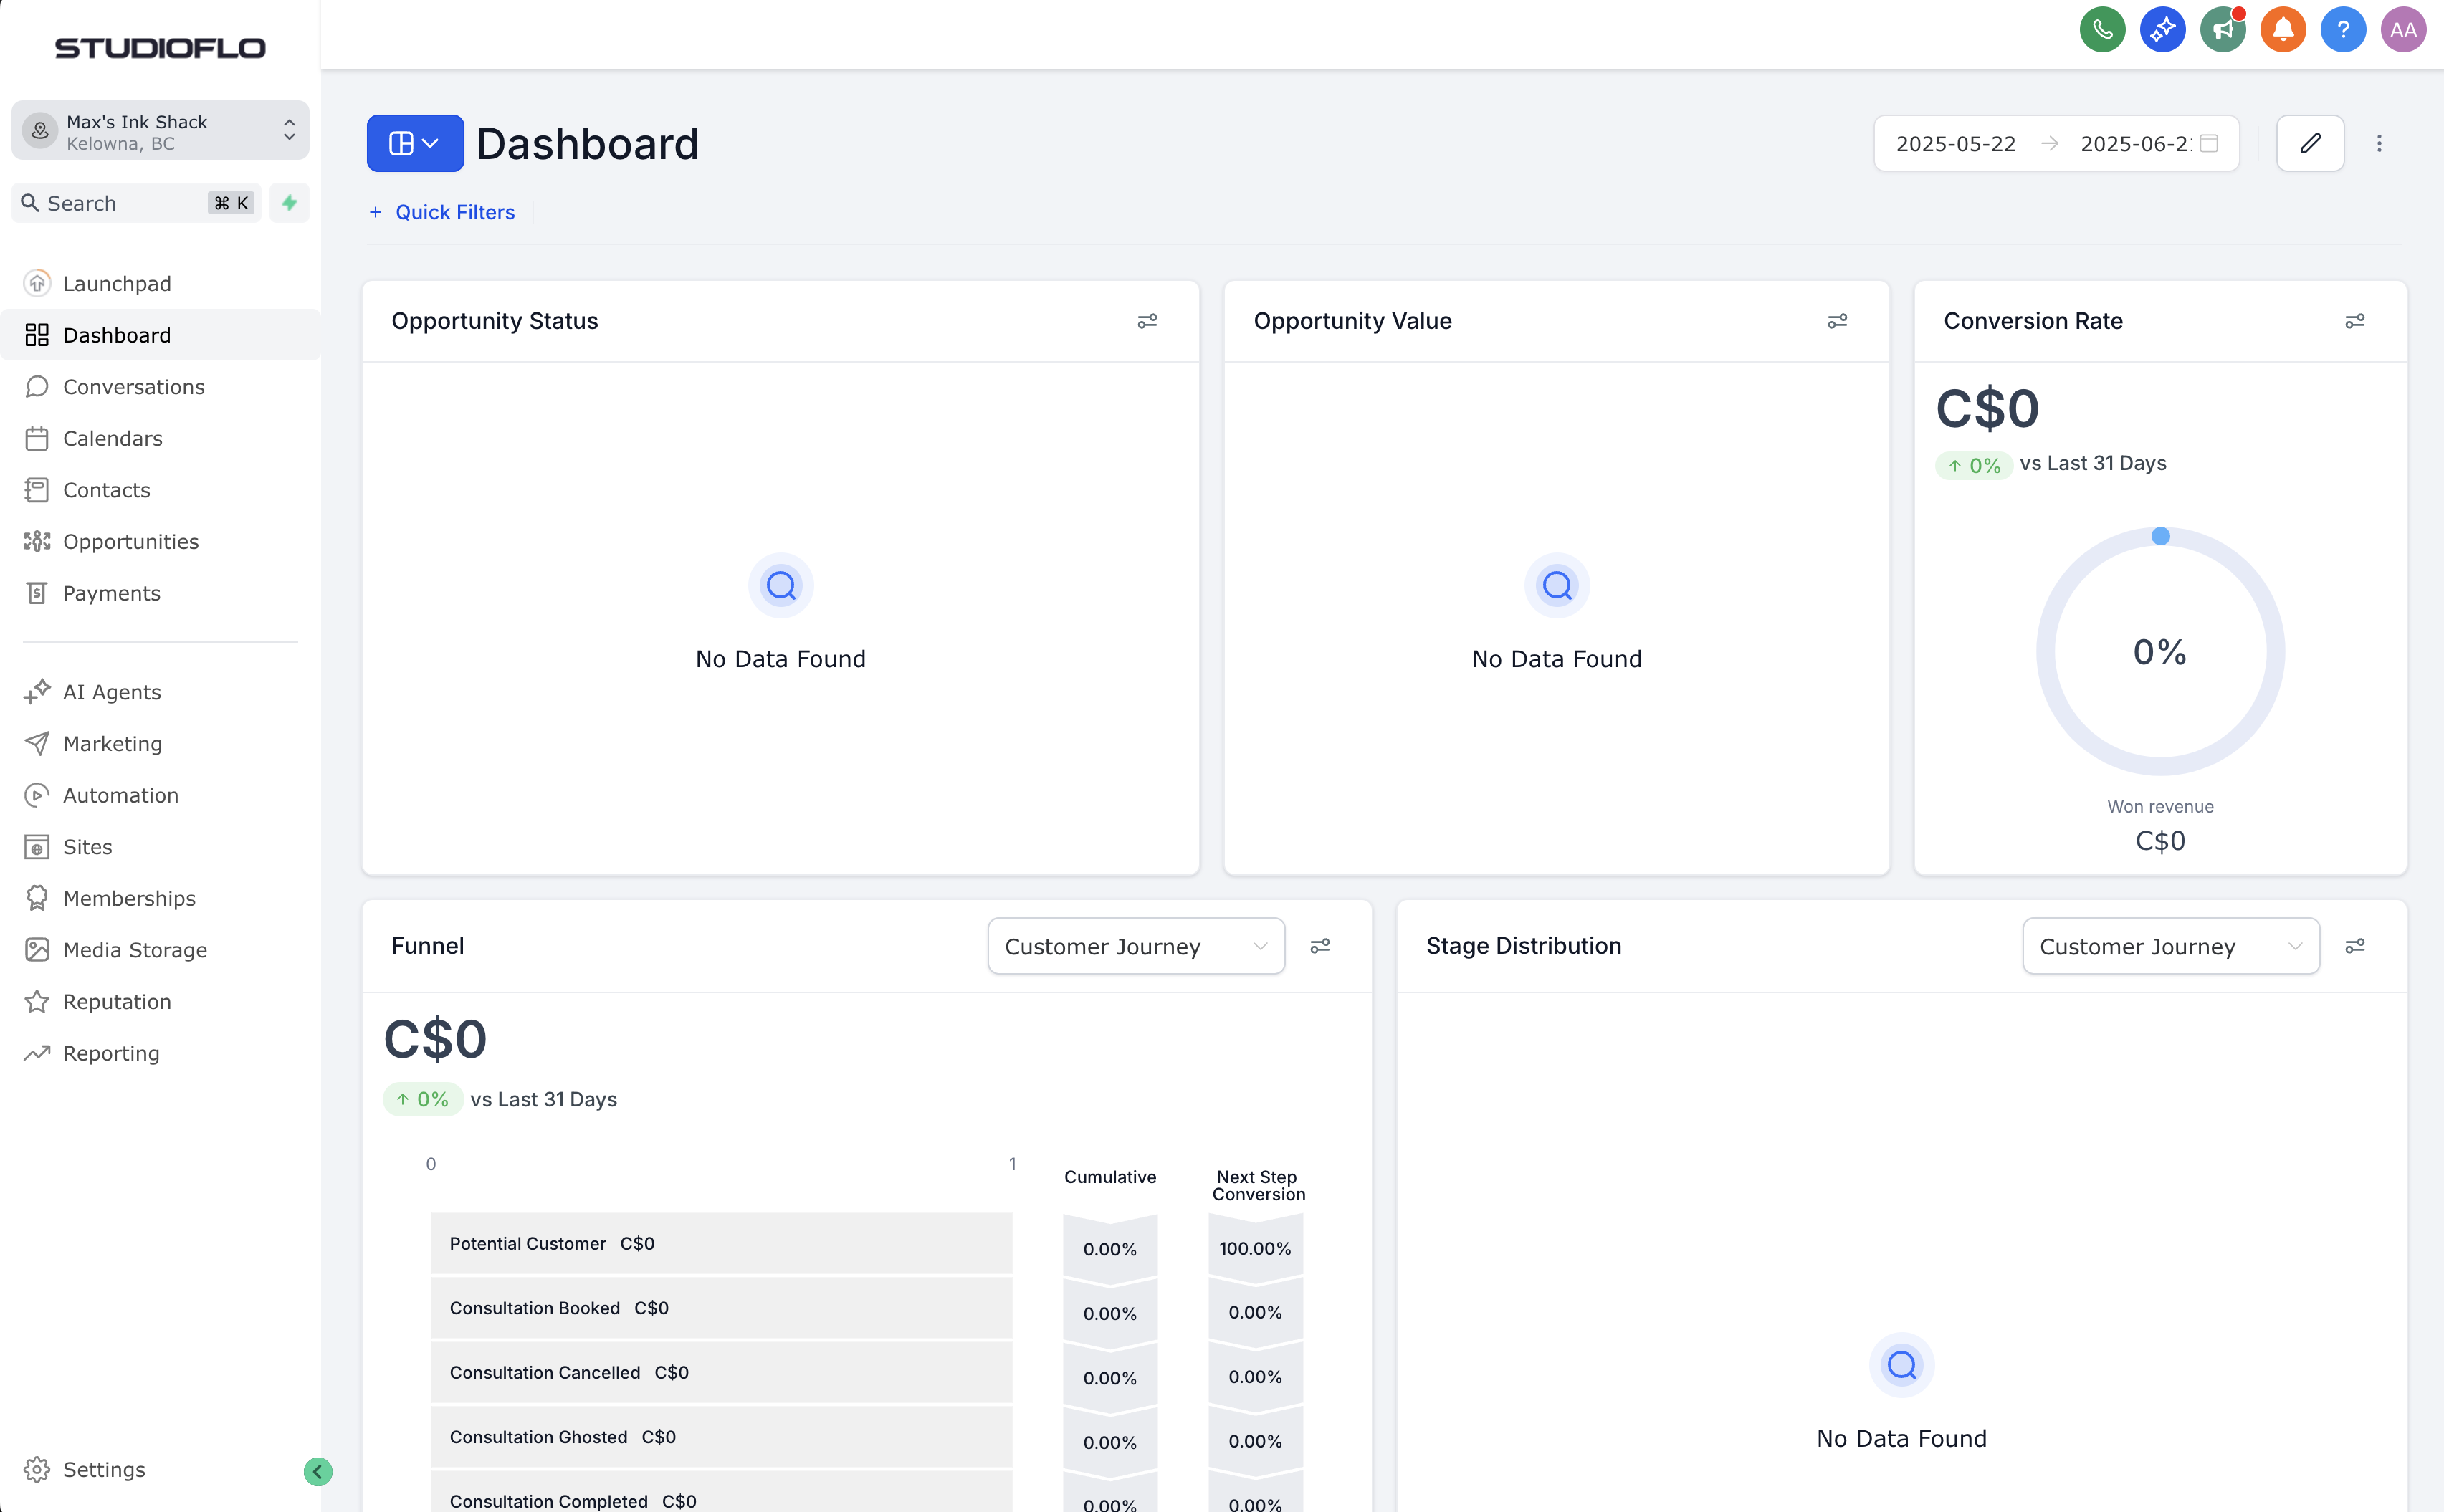Screen dimensions: 2444x1512
Task: Expand the Max's Ink Shack account switcher
Action: point(160,131)
